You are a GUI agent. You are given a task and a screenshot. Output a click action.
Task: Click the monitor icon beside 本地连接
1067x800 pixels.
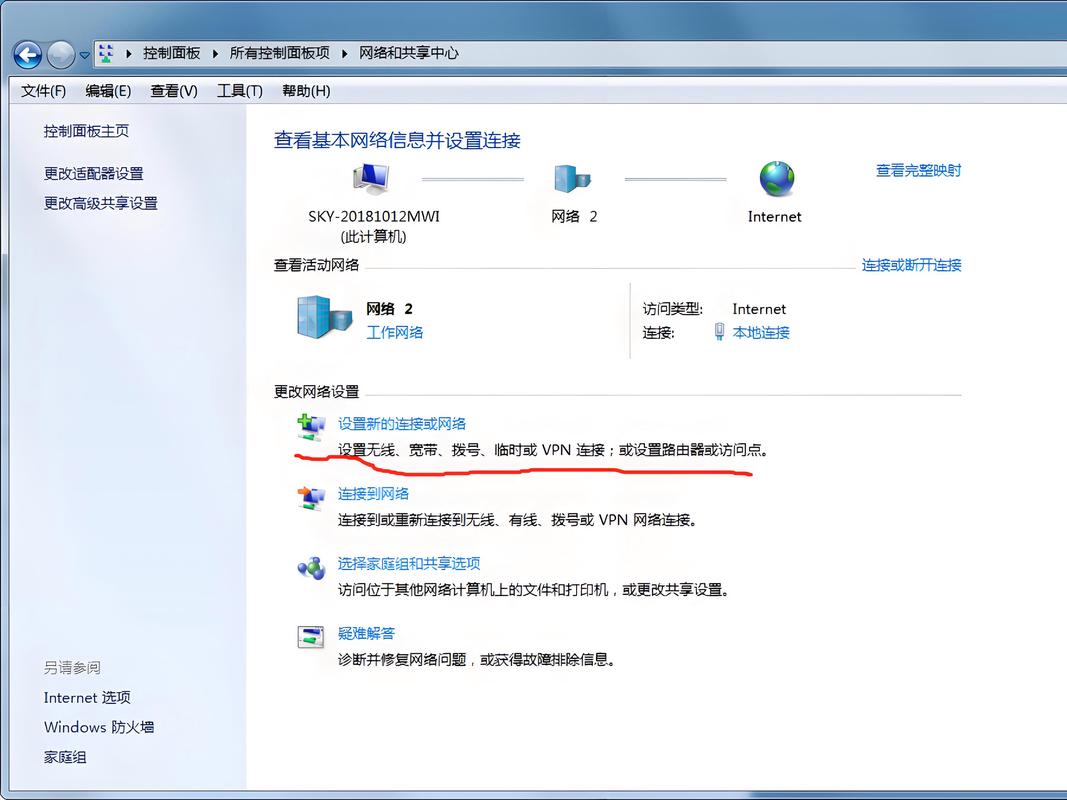tap(719, 333)
